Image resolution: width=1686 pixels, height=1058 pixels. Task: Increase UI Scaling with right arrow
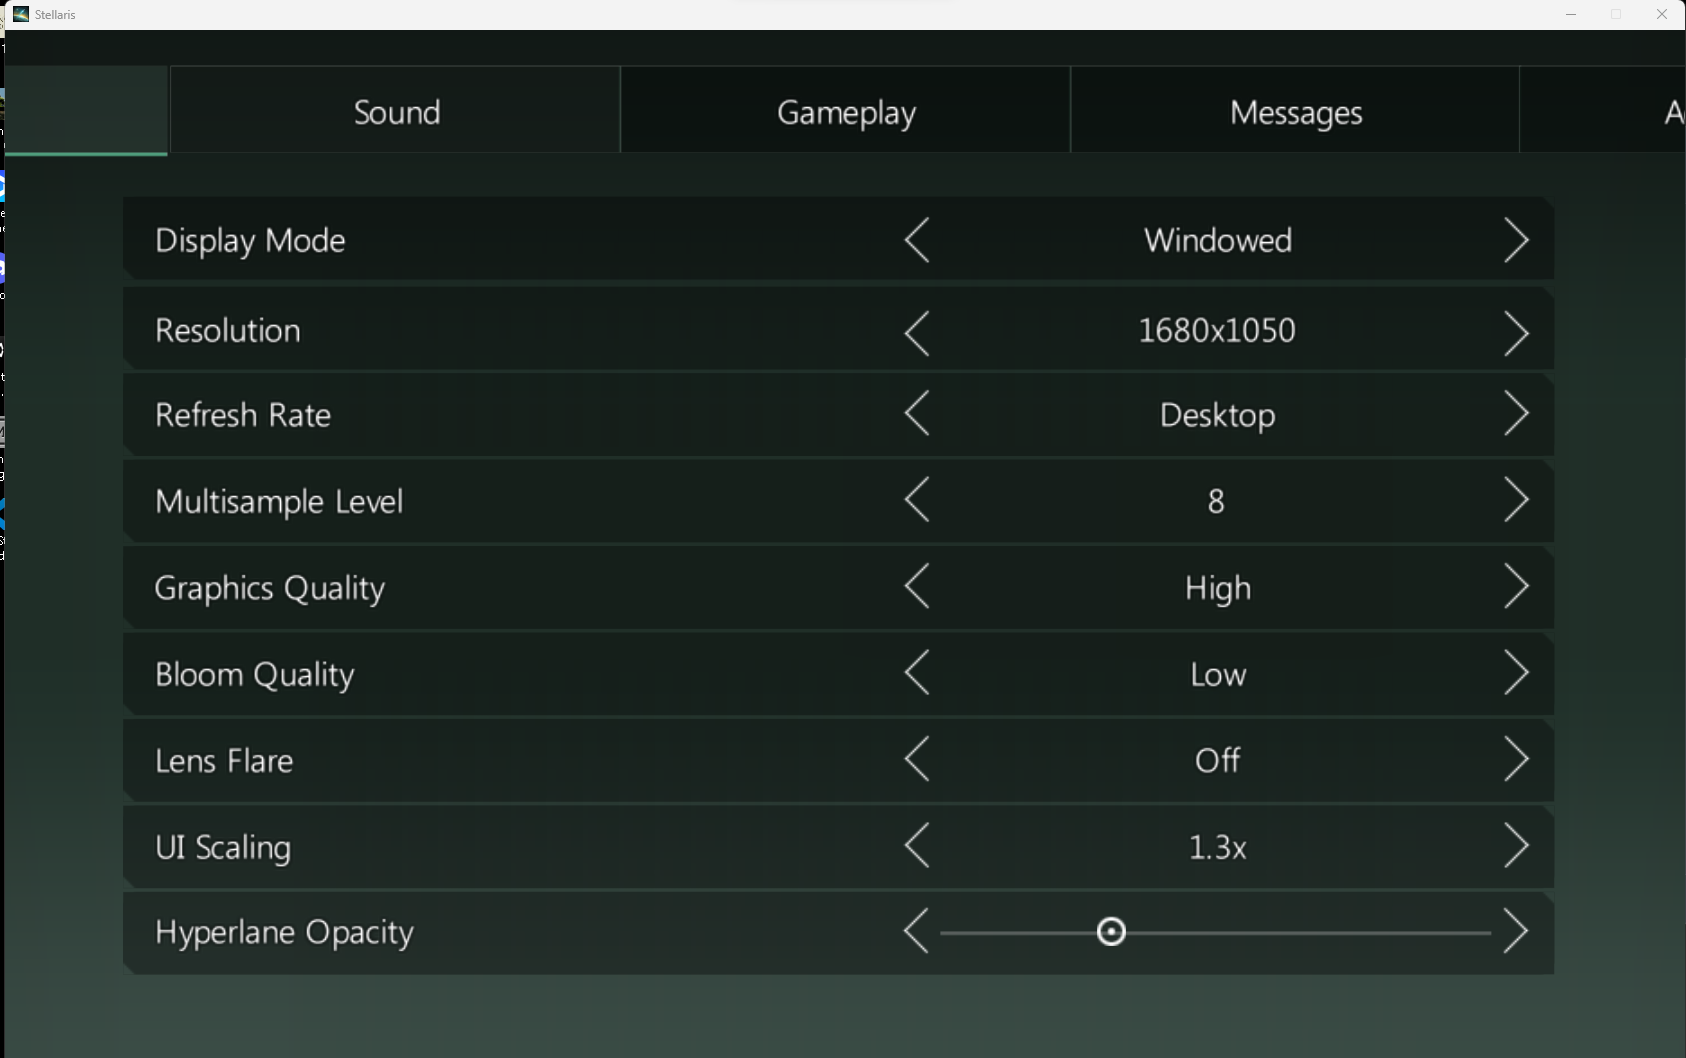pos(1516,847)
